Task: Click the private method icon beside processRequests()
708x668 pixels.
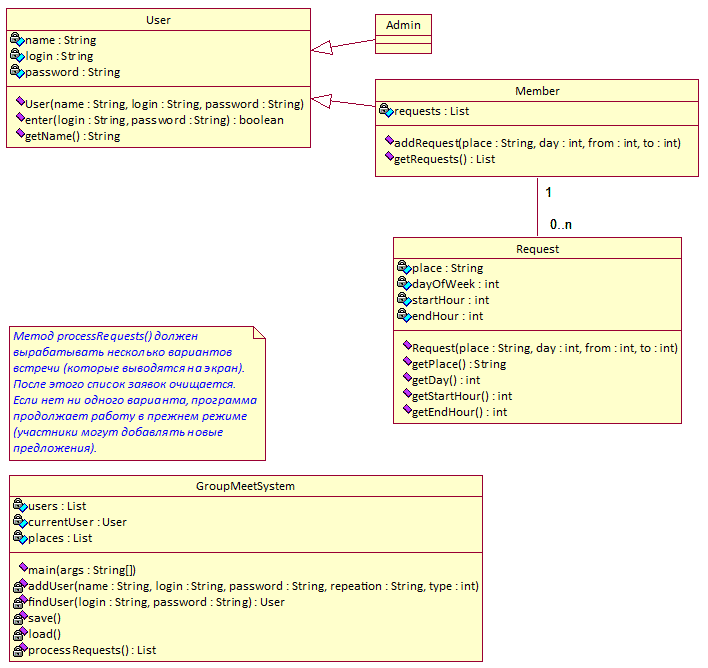Action: click(20, 650)
